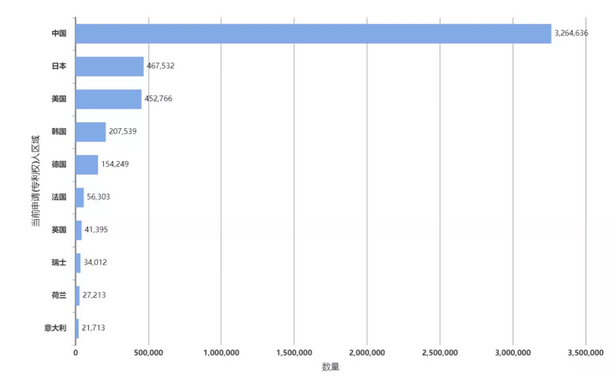Click value label 467,532
Image resolution: width=614 pixels, height=379 pixels.
(161, 66)
